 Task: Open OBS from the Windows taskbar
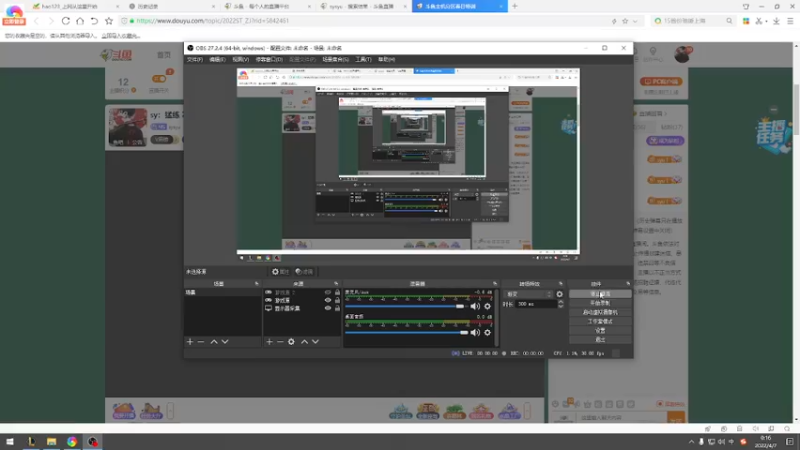pos(92,442)
